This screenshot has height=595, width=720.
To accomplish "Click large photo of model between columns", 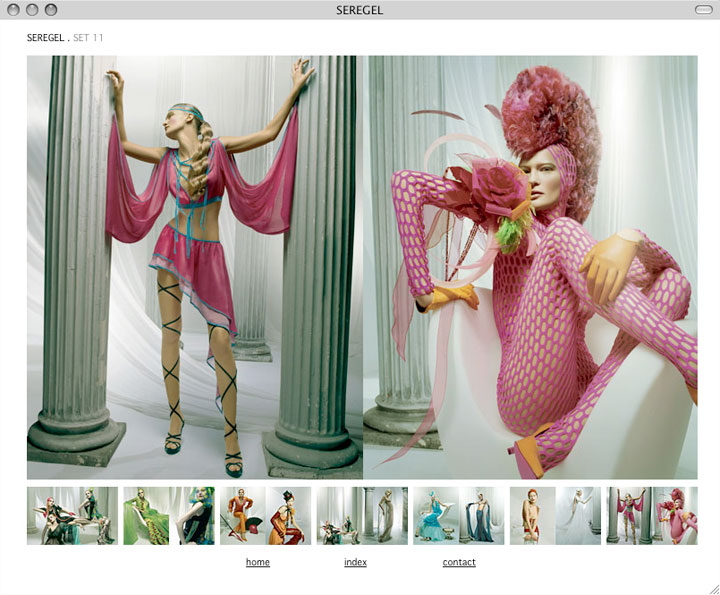I will [x=194, y=267].
